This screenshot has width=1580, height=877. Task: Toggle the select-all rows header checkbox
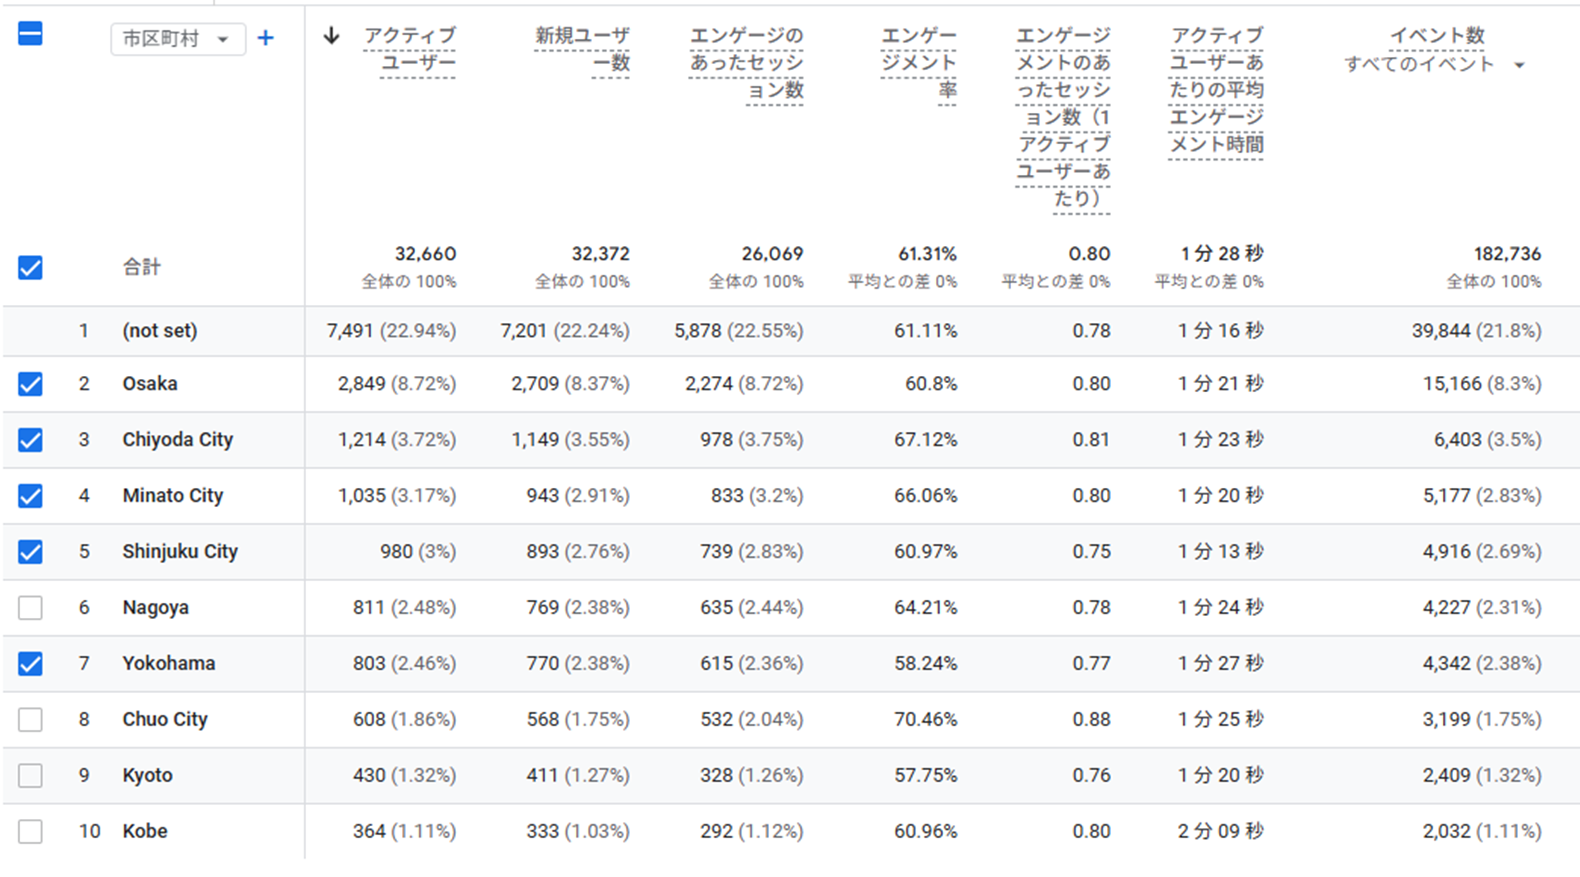[31, 35]
